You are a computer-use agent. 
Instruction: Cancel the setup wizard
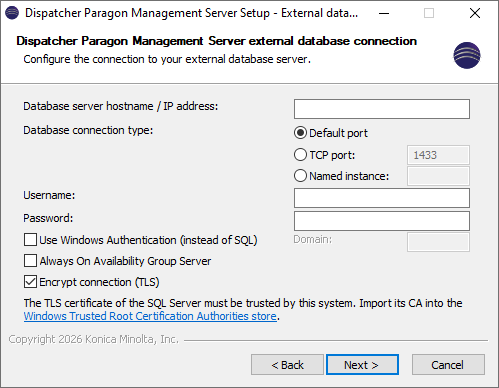[x=448, y=365]
